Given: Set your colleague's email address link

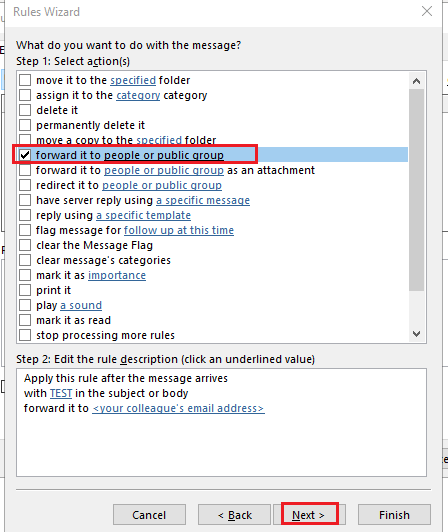Looking at the screenshot, I should pyautogui.click(x=178, y=408).
